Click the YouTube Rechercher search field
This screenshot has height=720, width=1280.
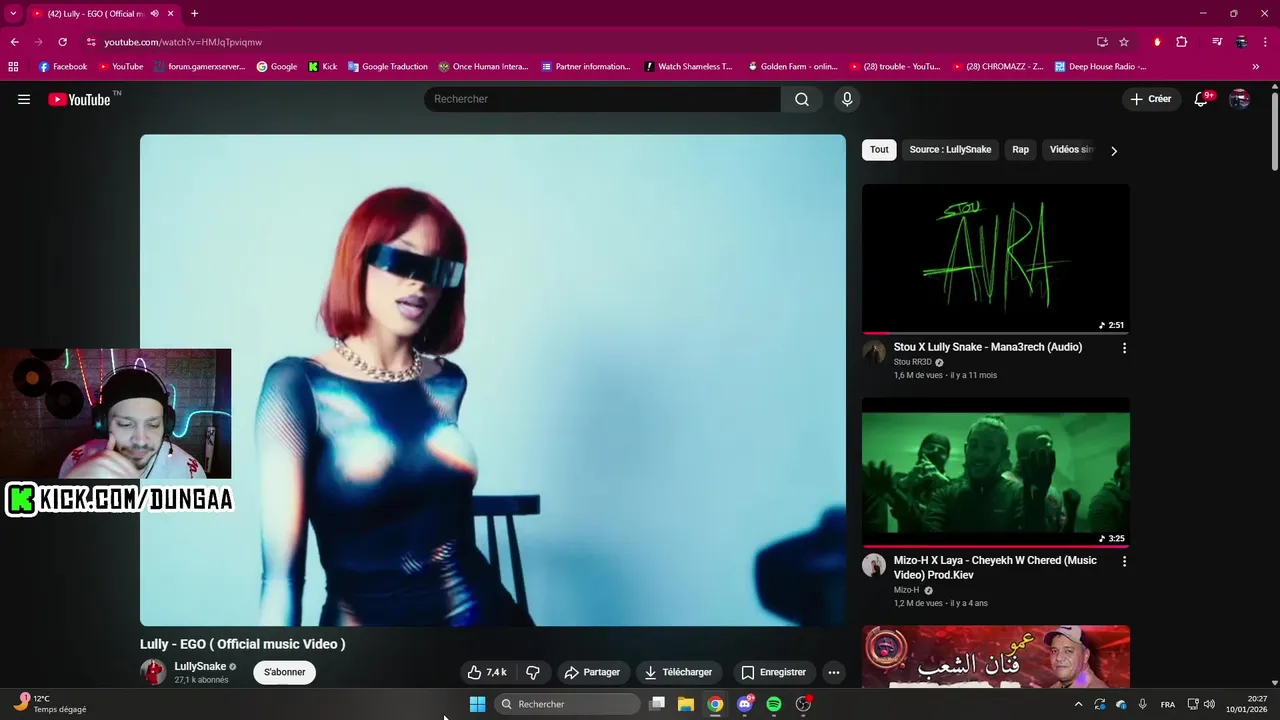click(x=603, y=99)
